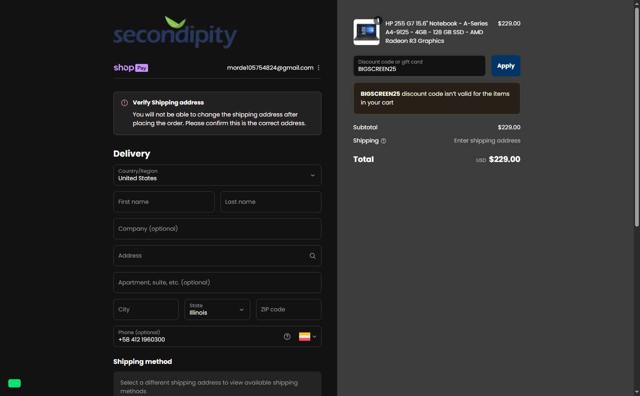Click the Enter shipping address text
This screenshot has width=640, height=396.
tap(487, 141)
